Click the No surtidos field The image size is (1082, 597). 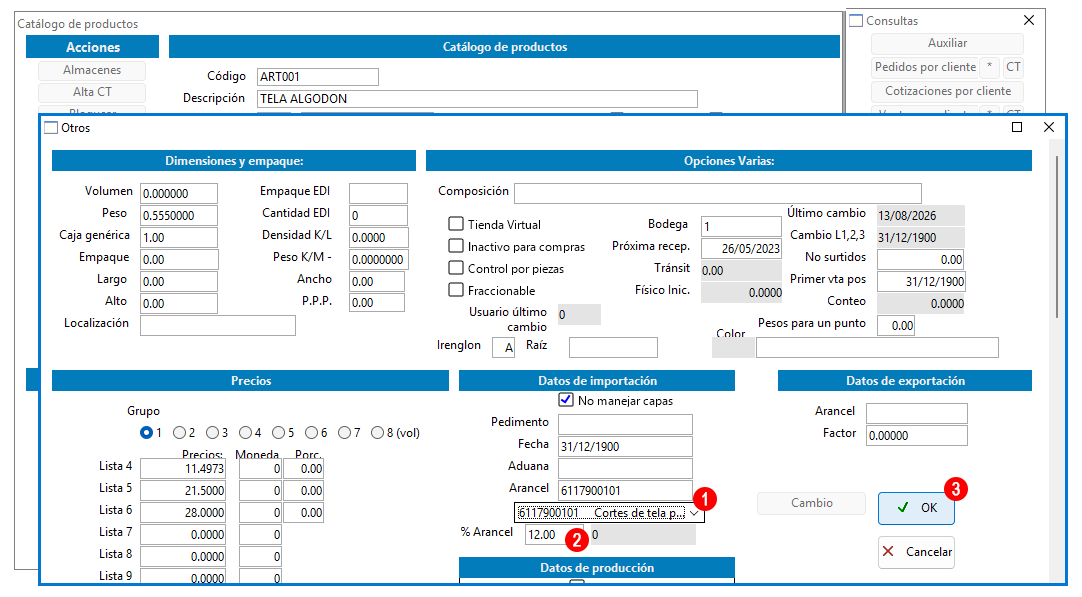(921, 260)
